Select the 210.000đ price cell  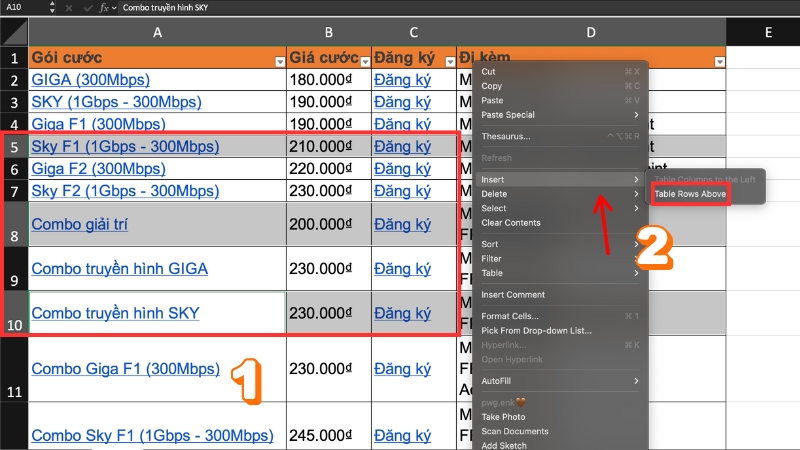coord(329,146)
